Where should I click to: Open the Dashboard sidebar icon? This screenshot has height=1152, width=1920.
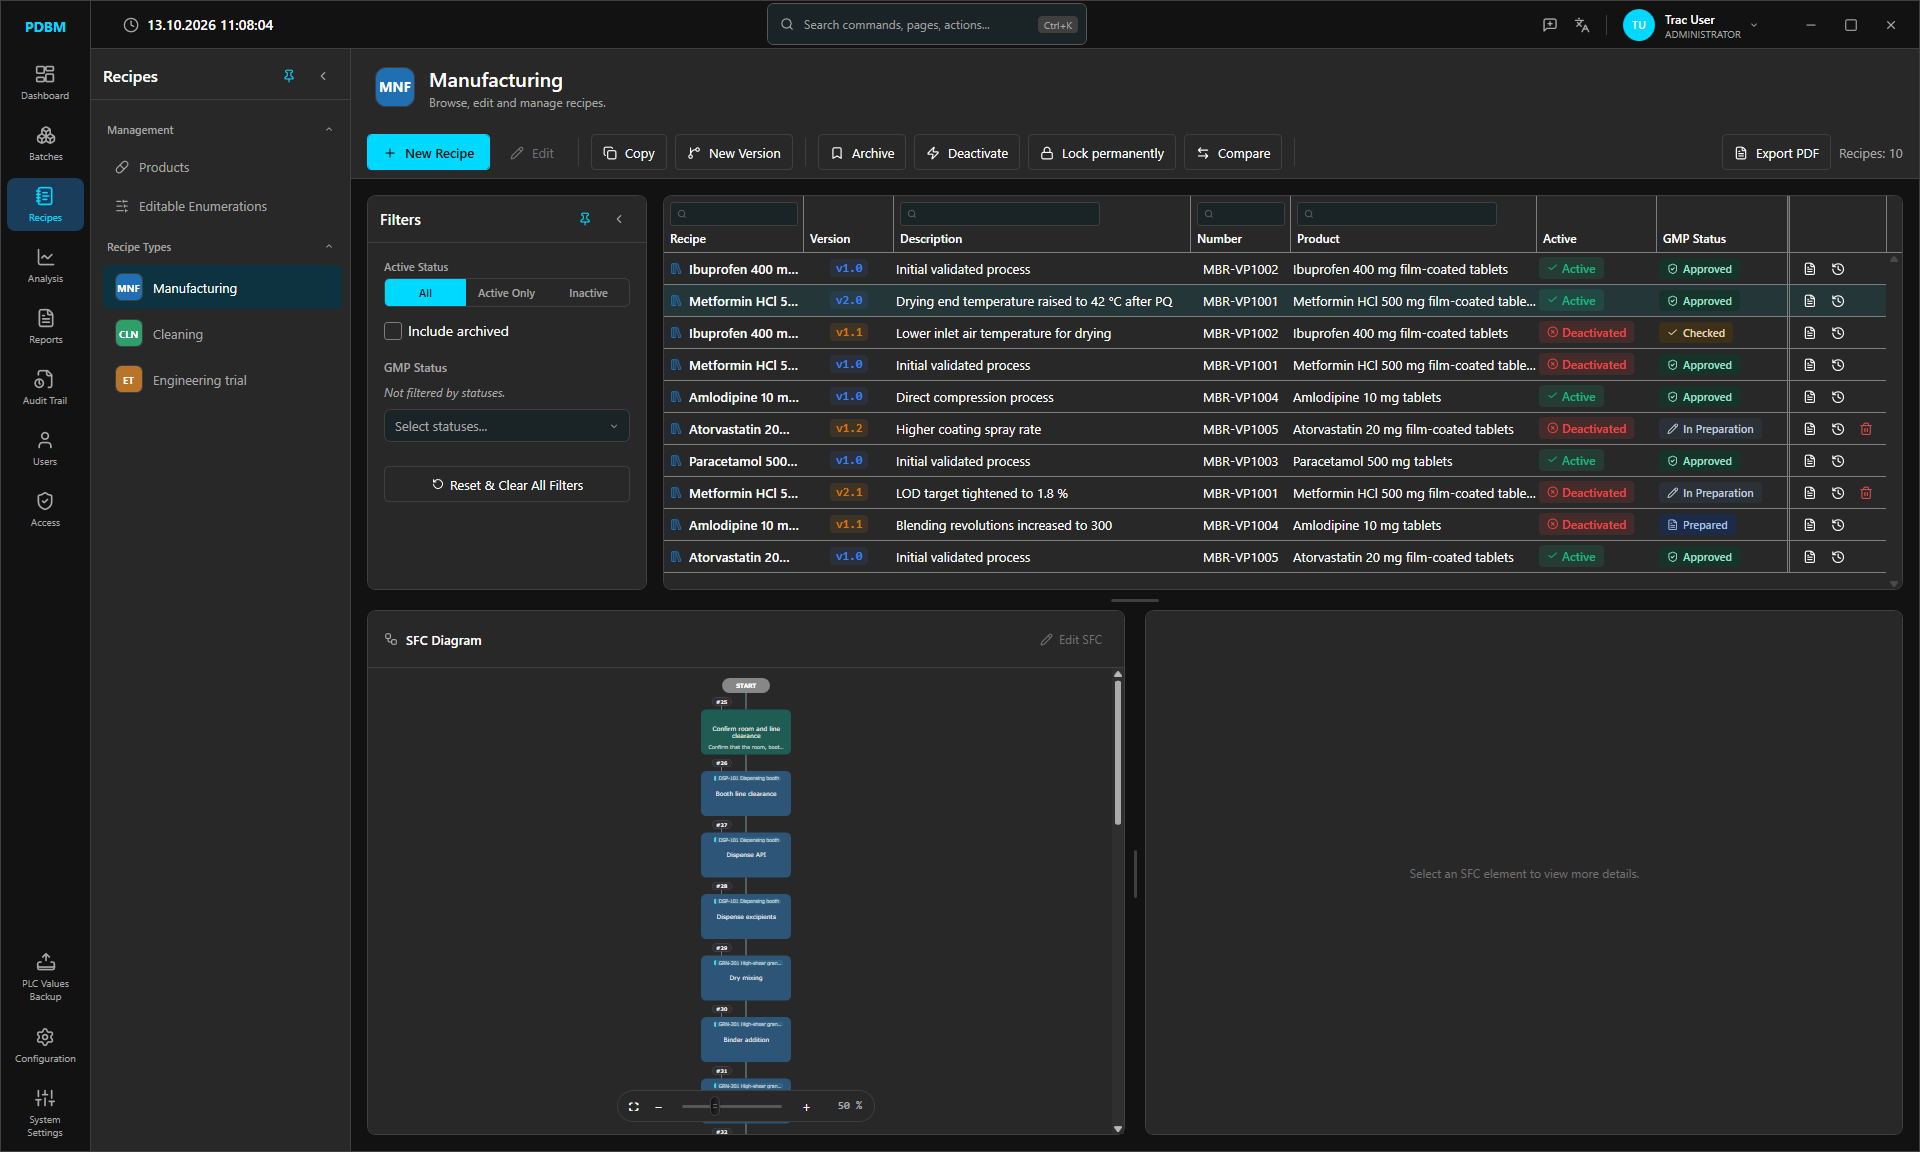[x=45, y=82]
